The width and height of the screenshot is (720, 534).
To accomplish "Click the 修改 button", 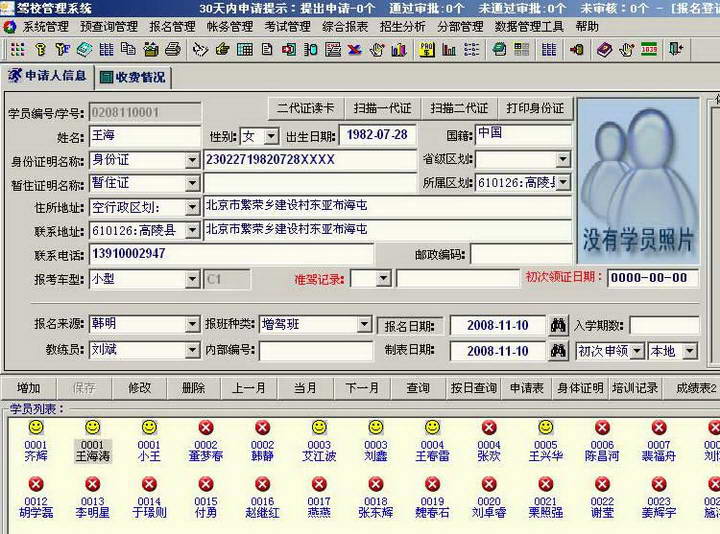I will (x=139, y=388).
